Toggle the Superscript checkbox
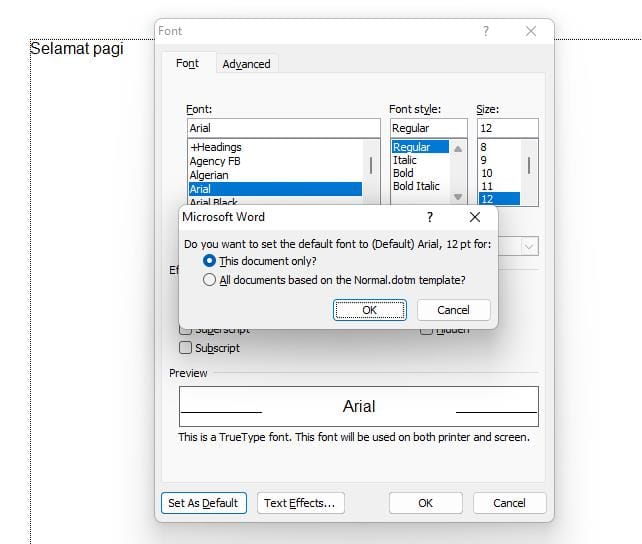Screen dimensions: 642x544 coord(185,330)
